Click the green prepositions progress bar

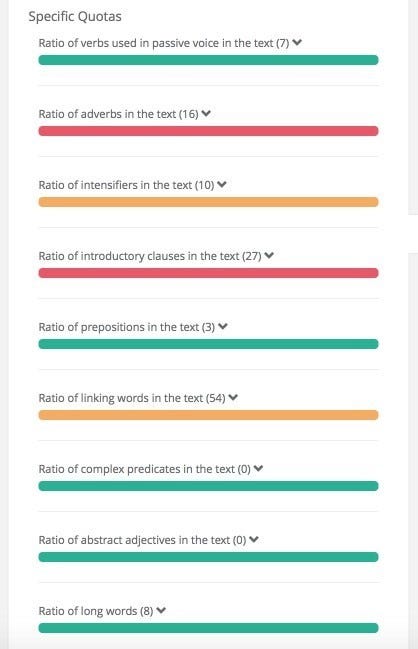208,344
